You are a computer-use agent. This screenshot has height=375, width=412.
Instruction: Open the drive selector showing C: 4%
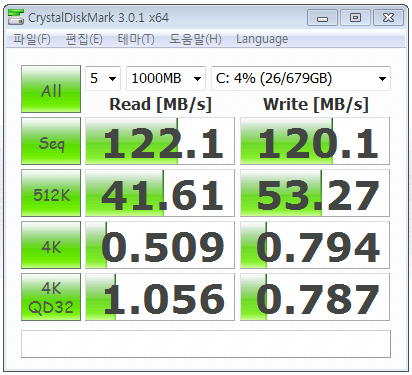[x=301, y=79]
